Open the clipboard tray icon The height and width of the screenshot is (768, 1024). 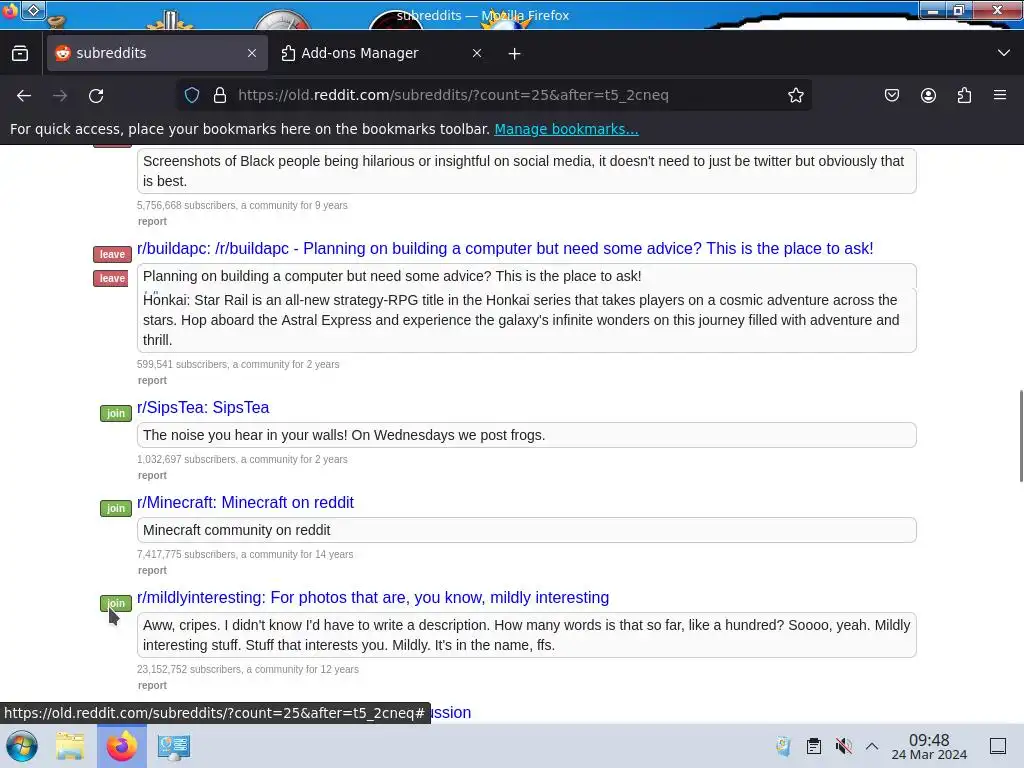point(813,746)
